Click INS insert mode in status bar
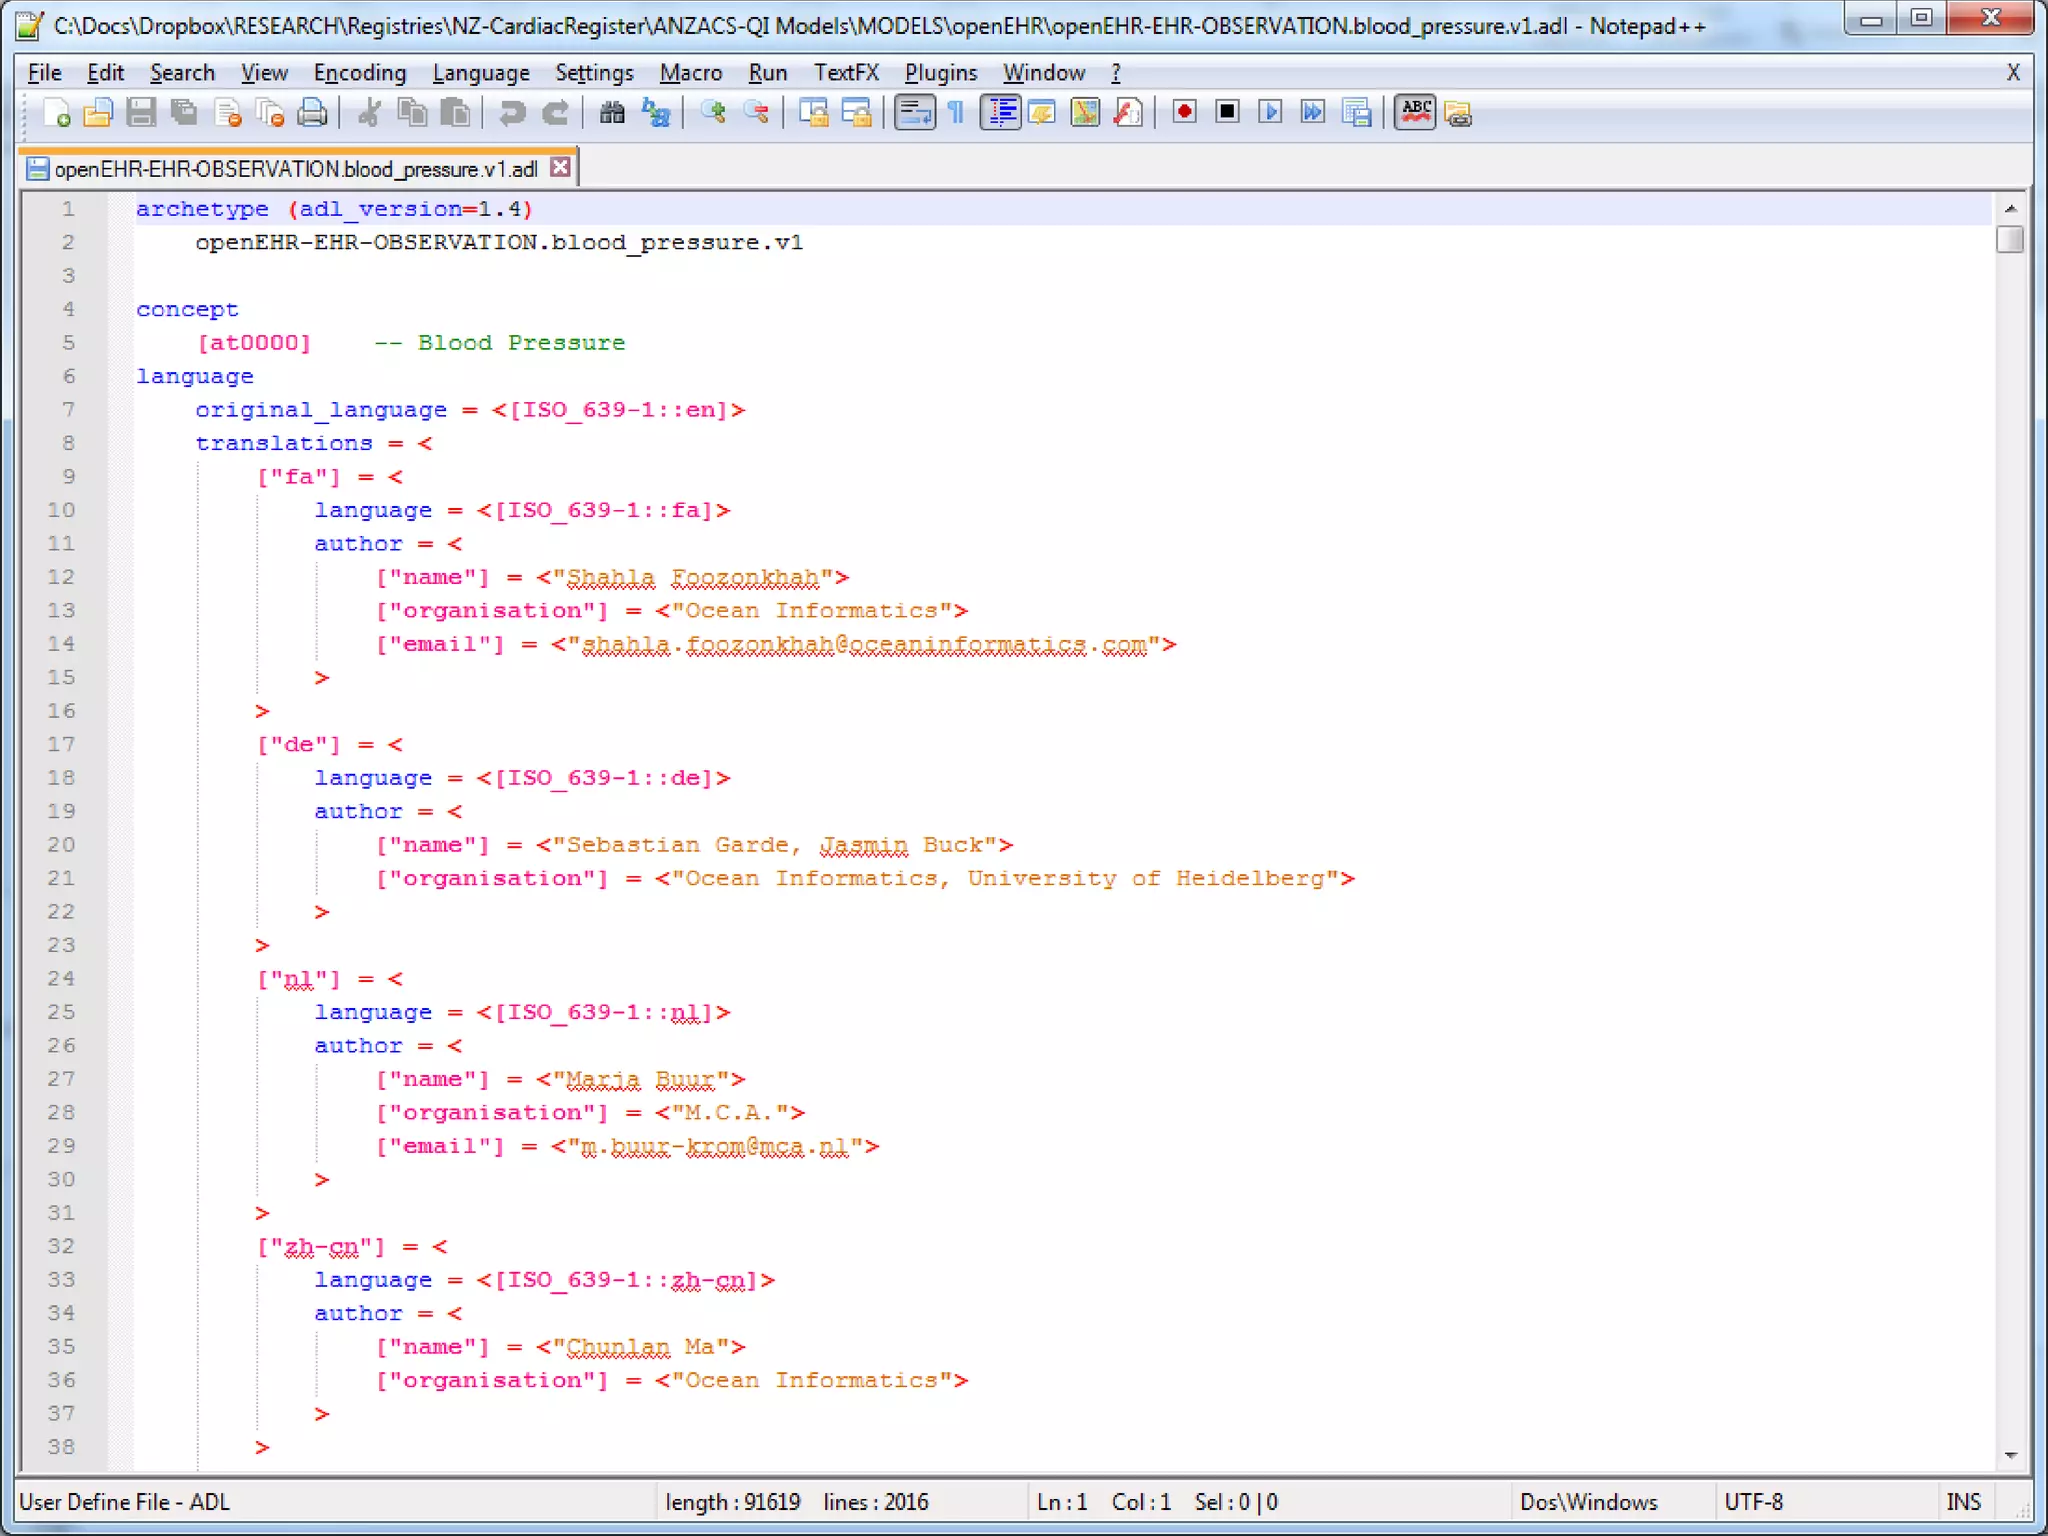 tap(1962, 1502)
